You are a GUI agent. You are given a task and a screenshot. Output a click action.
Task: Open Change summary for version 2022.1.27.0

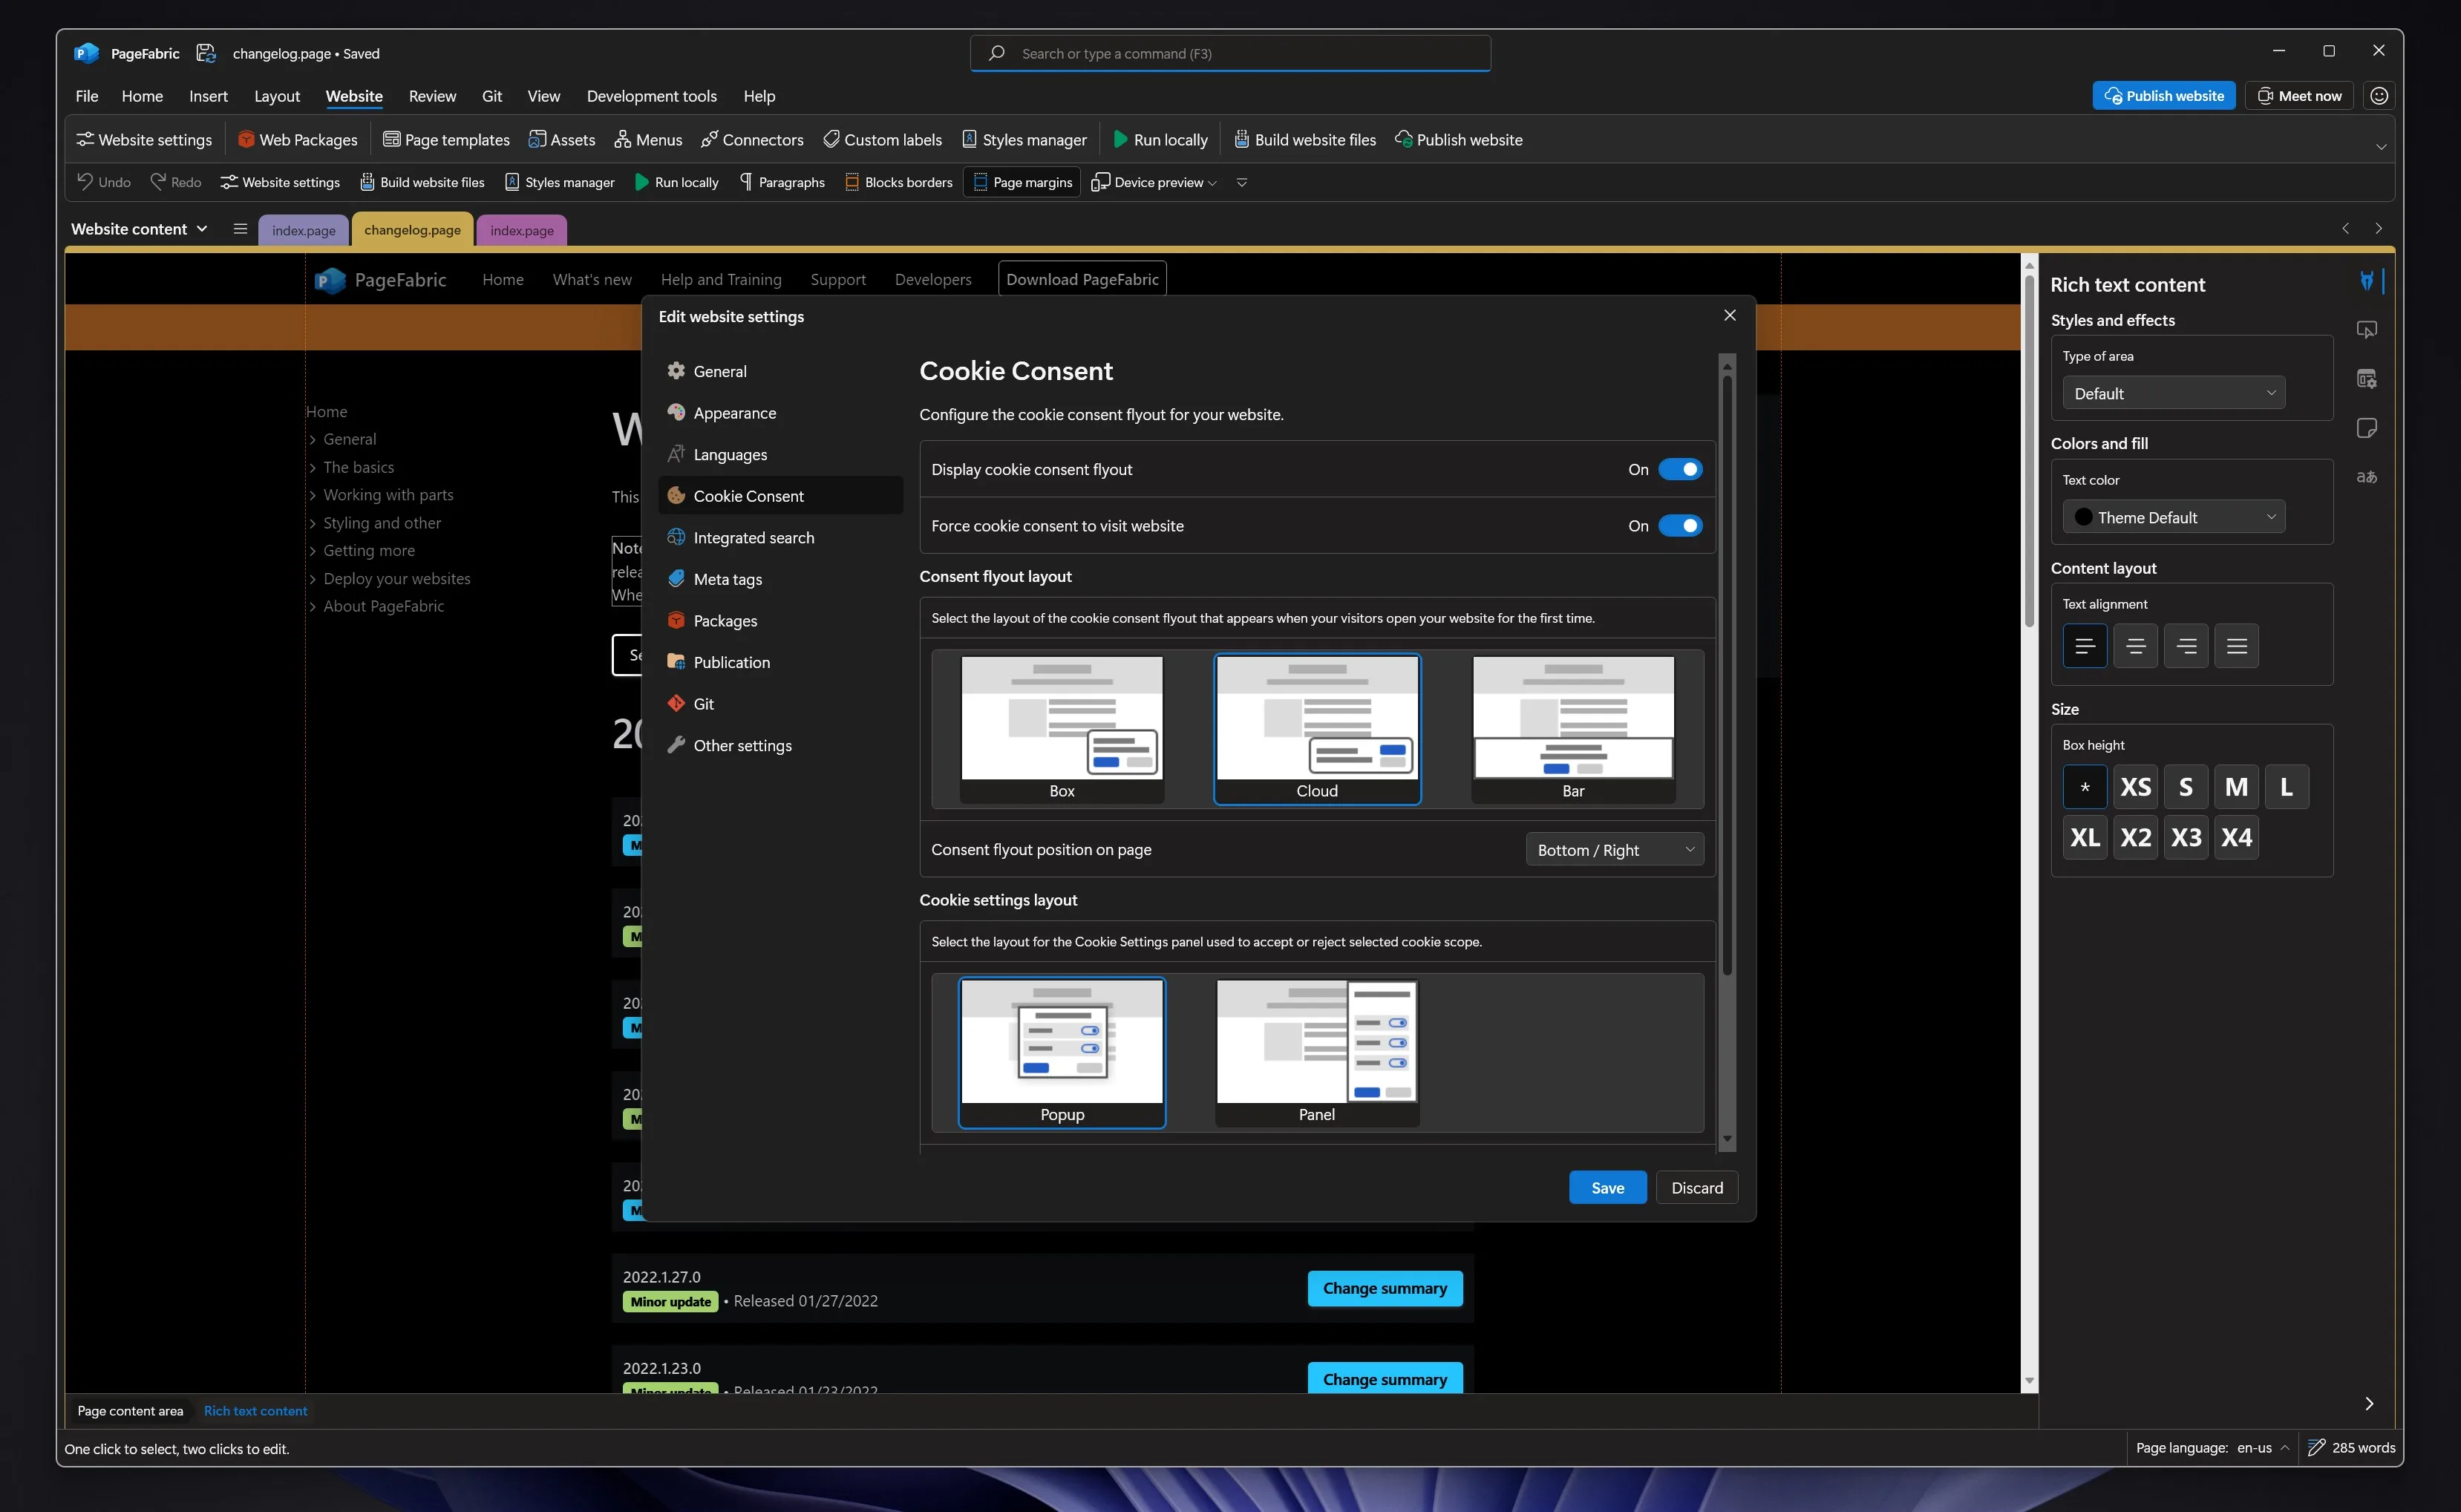(x=1384, y=1288)
